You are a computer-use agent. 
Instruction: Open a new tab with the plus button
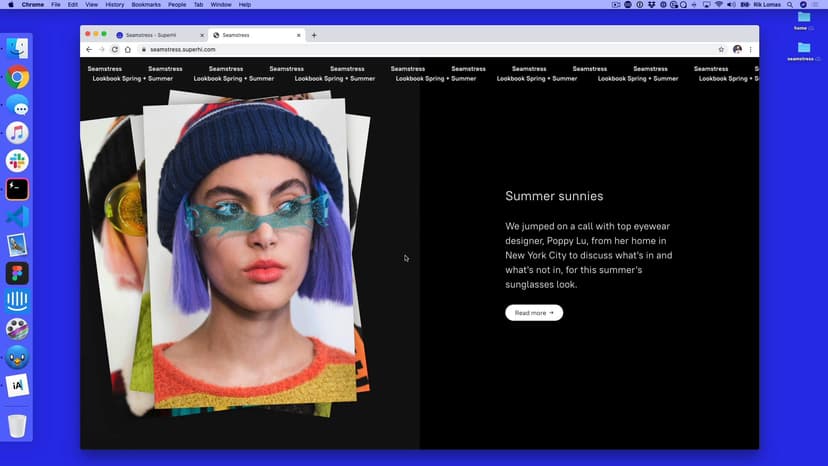pos(314,35)
